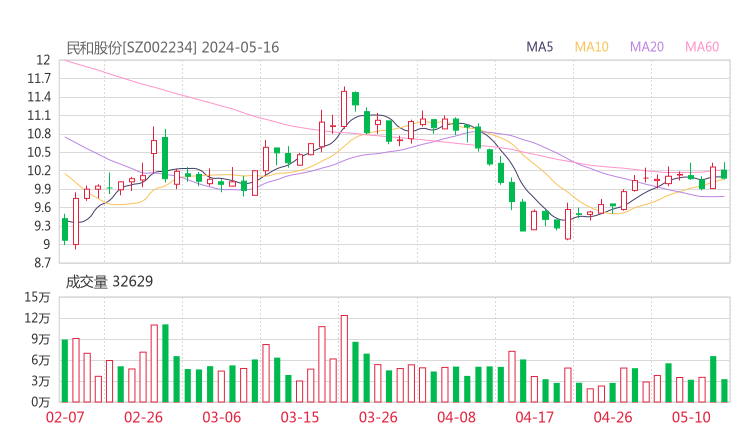The width and height of the screenshot is (740, 440).
Task: Click the 03-26 date axis label
Action: pyautogui.click(x=378, y=417)
